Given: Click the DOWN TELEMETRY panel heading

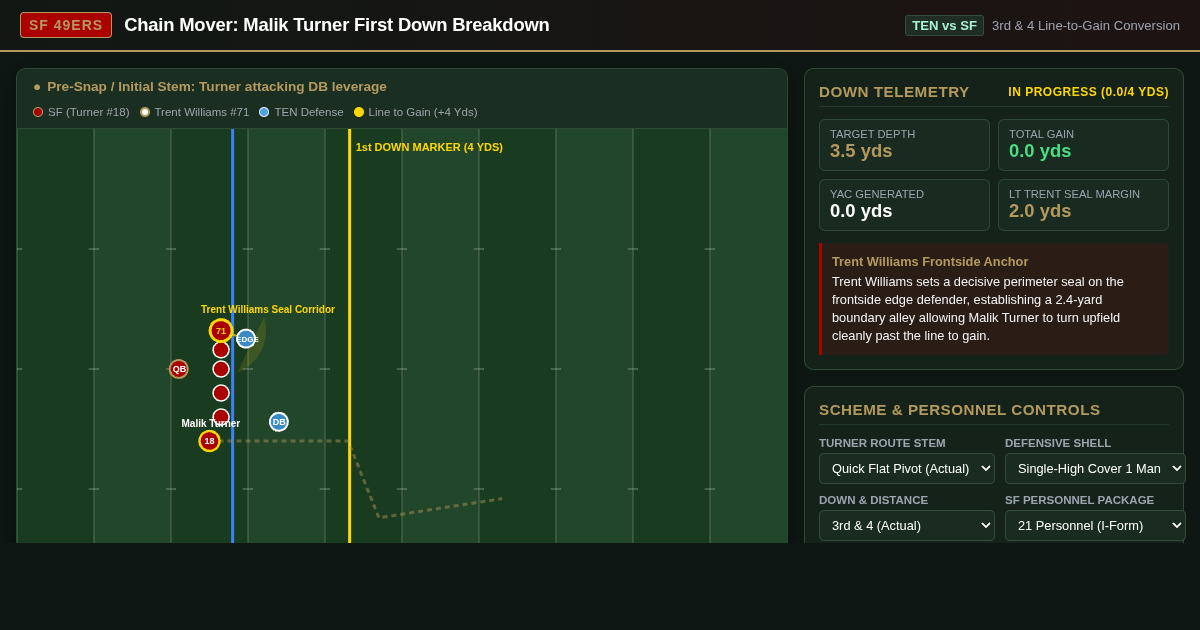Looking at the screenshot, I should click(x=894, y=92).
